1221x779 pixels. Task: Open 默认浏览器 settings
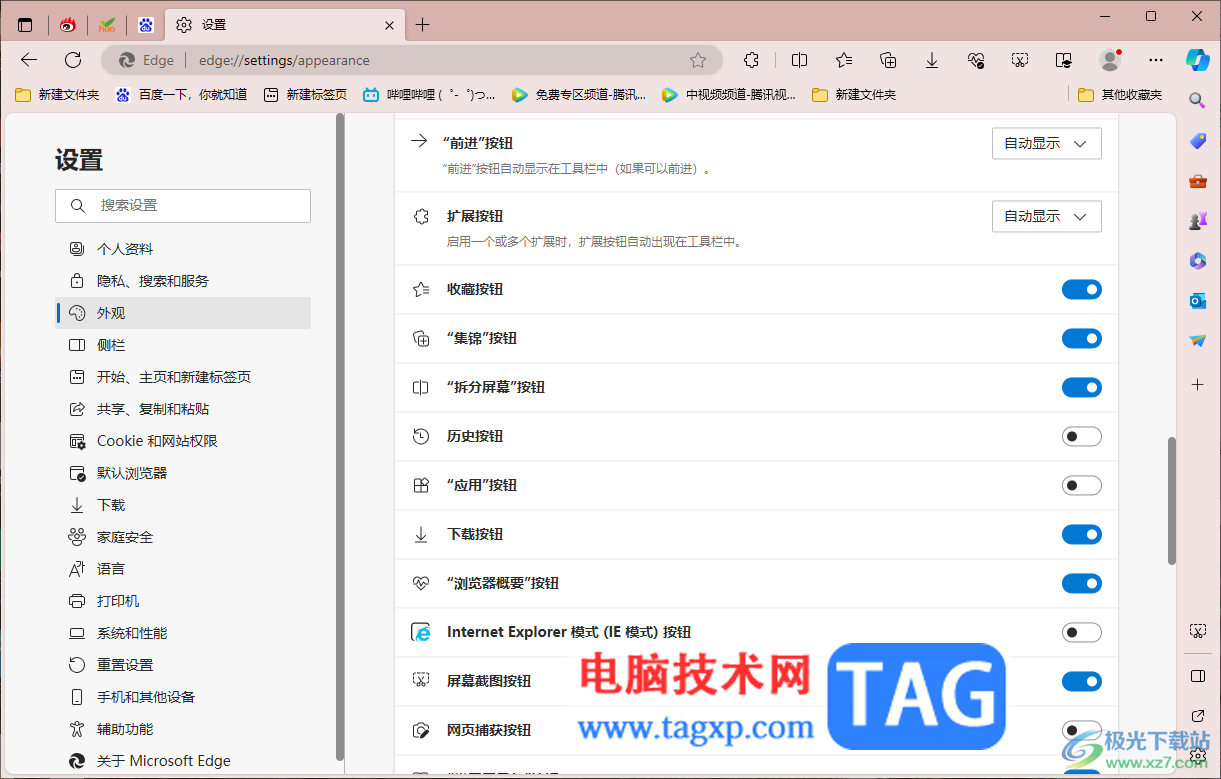point(183,473)
